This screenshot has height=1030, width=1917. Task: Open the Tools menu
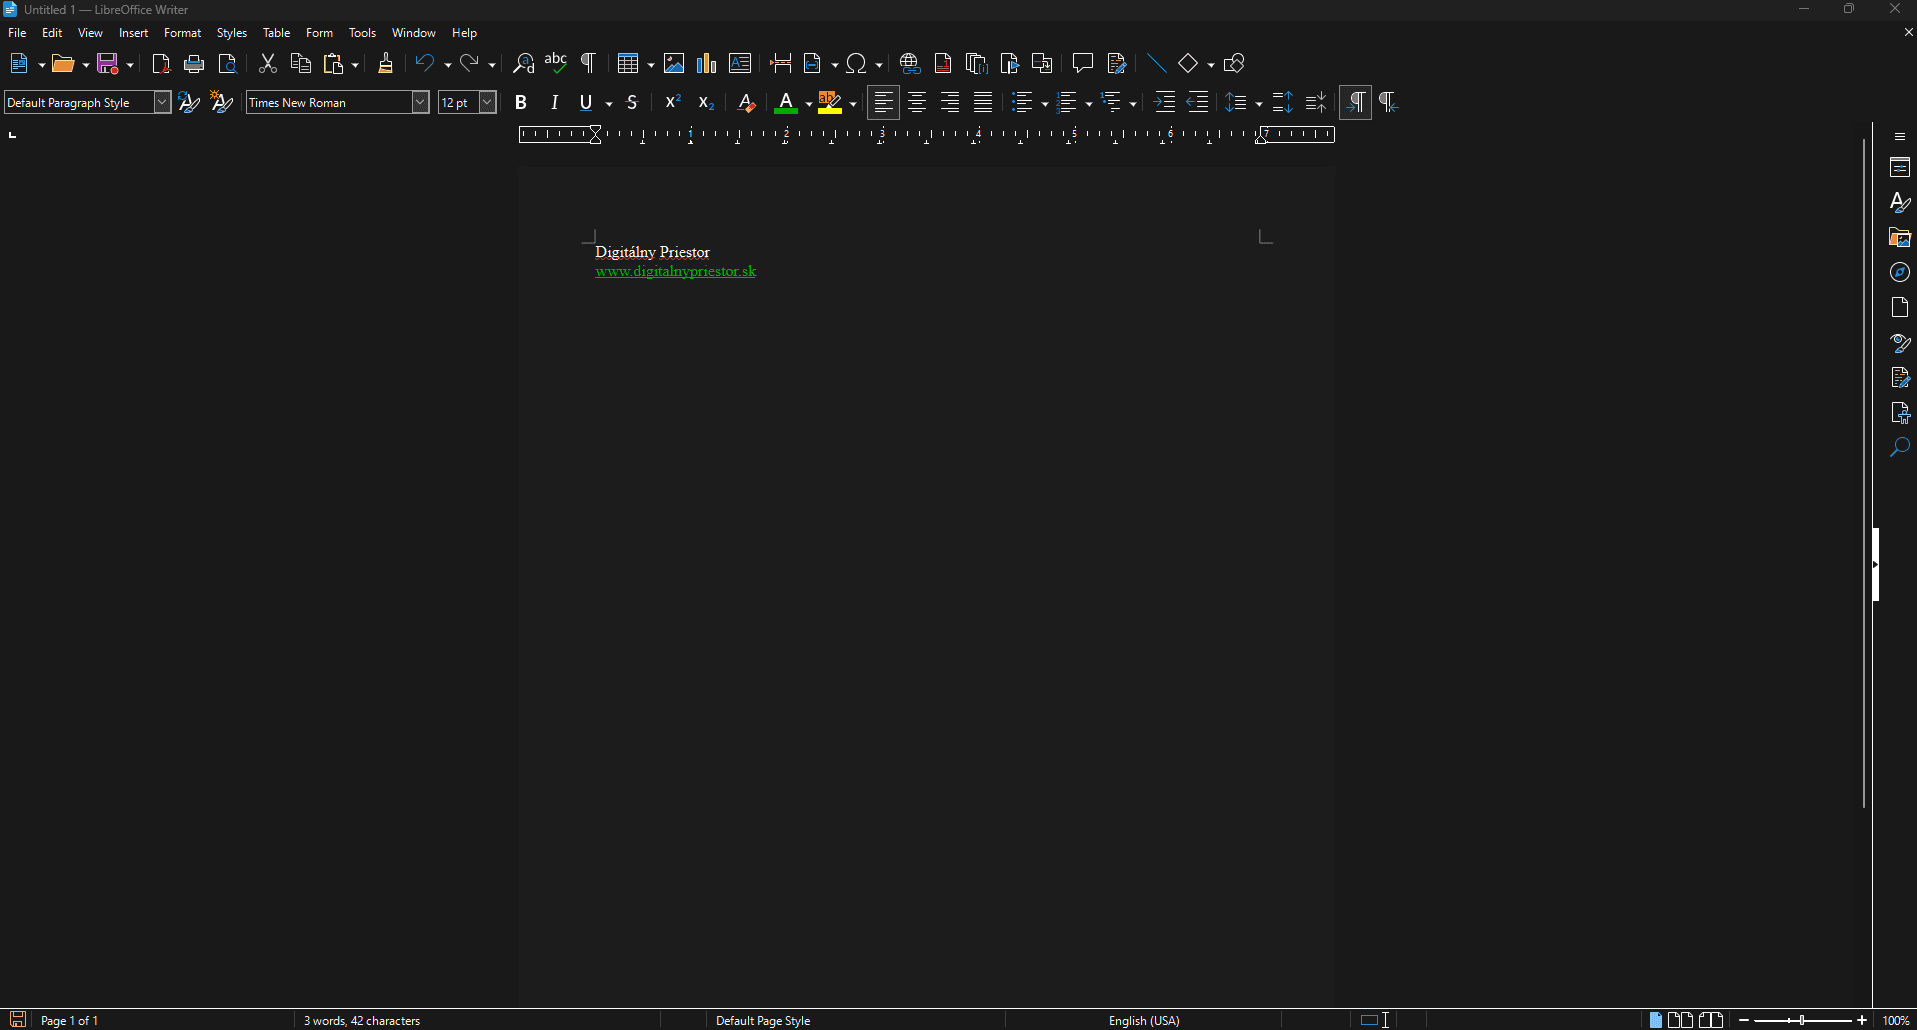[x=362, y=33]
